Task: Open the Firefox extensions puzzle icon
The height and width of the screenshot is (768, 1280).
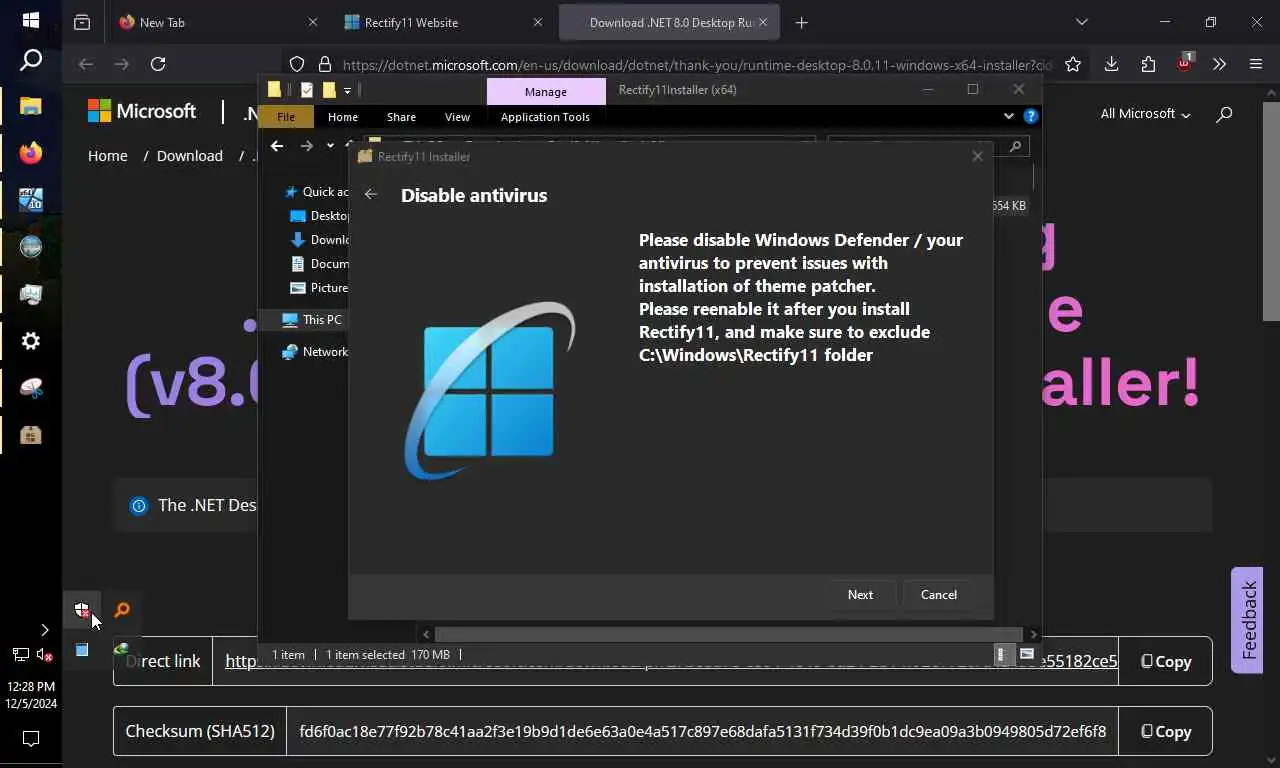Action: coord(1148,64)
